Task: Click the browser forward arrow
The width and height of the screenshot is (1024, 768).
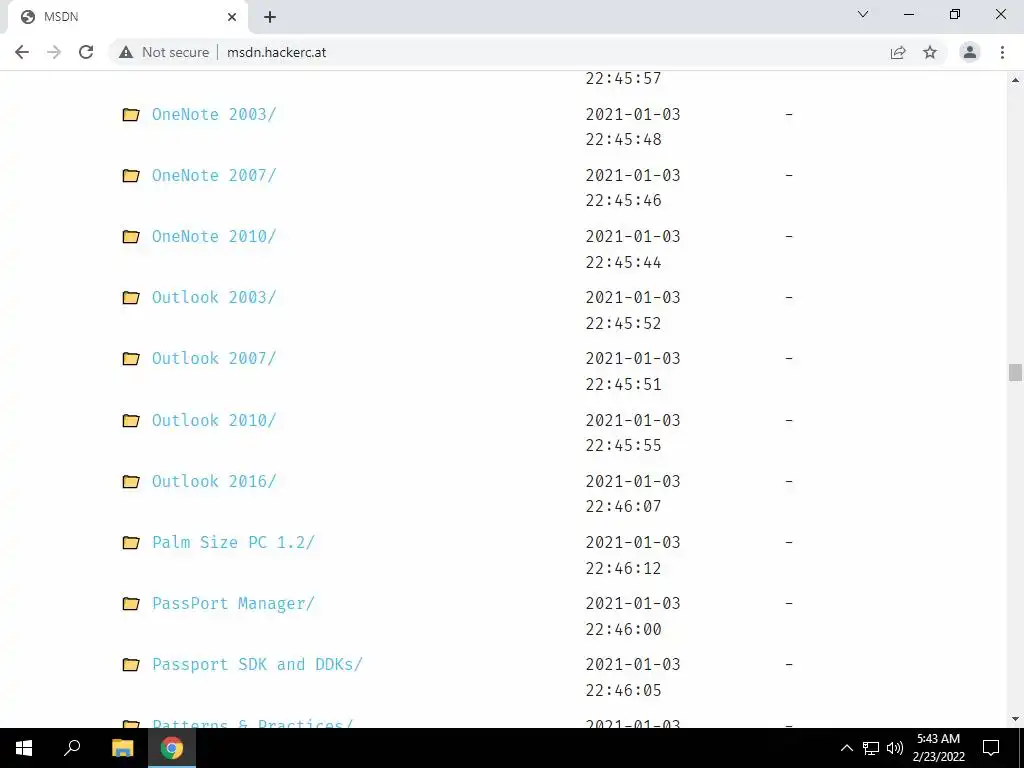Action: [54, 52]
